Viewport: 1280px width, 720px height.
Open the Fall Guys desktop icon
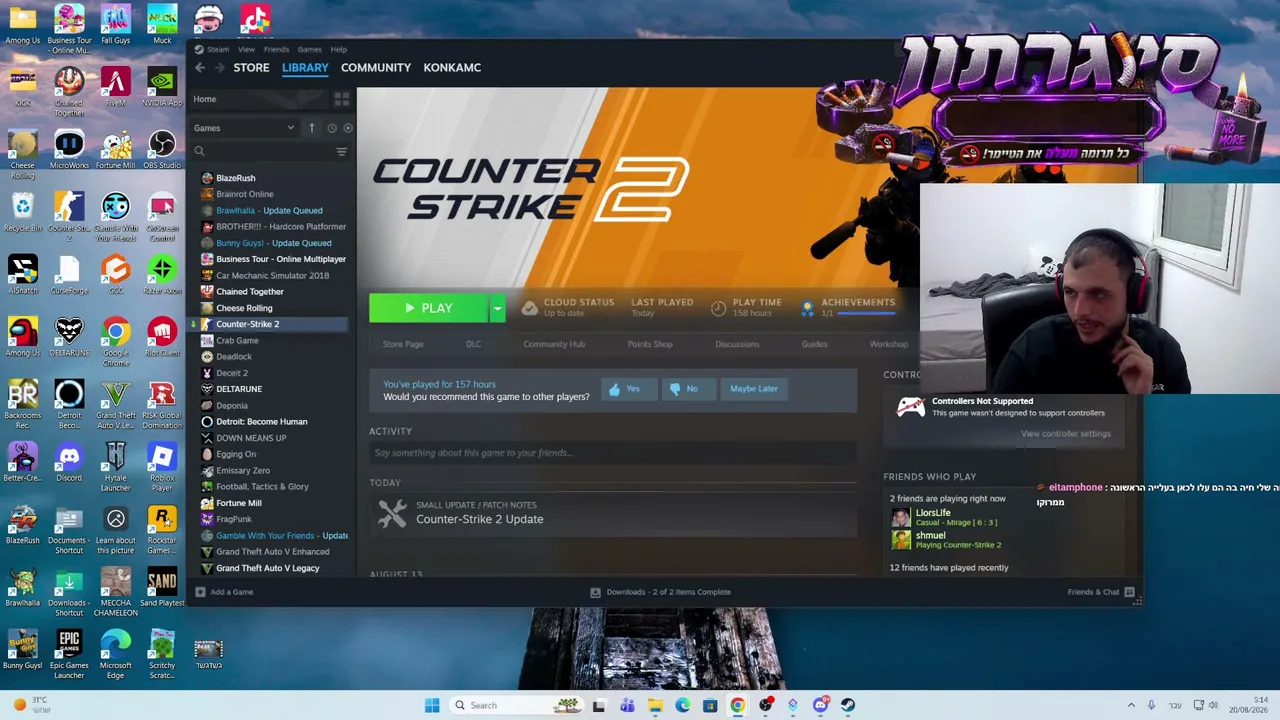[x=115, y=25]
